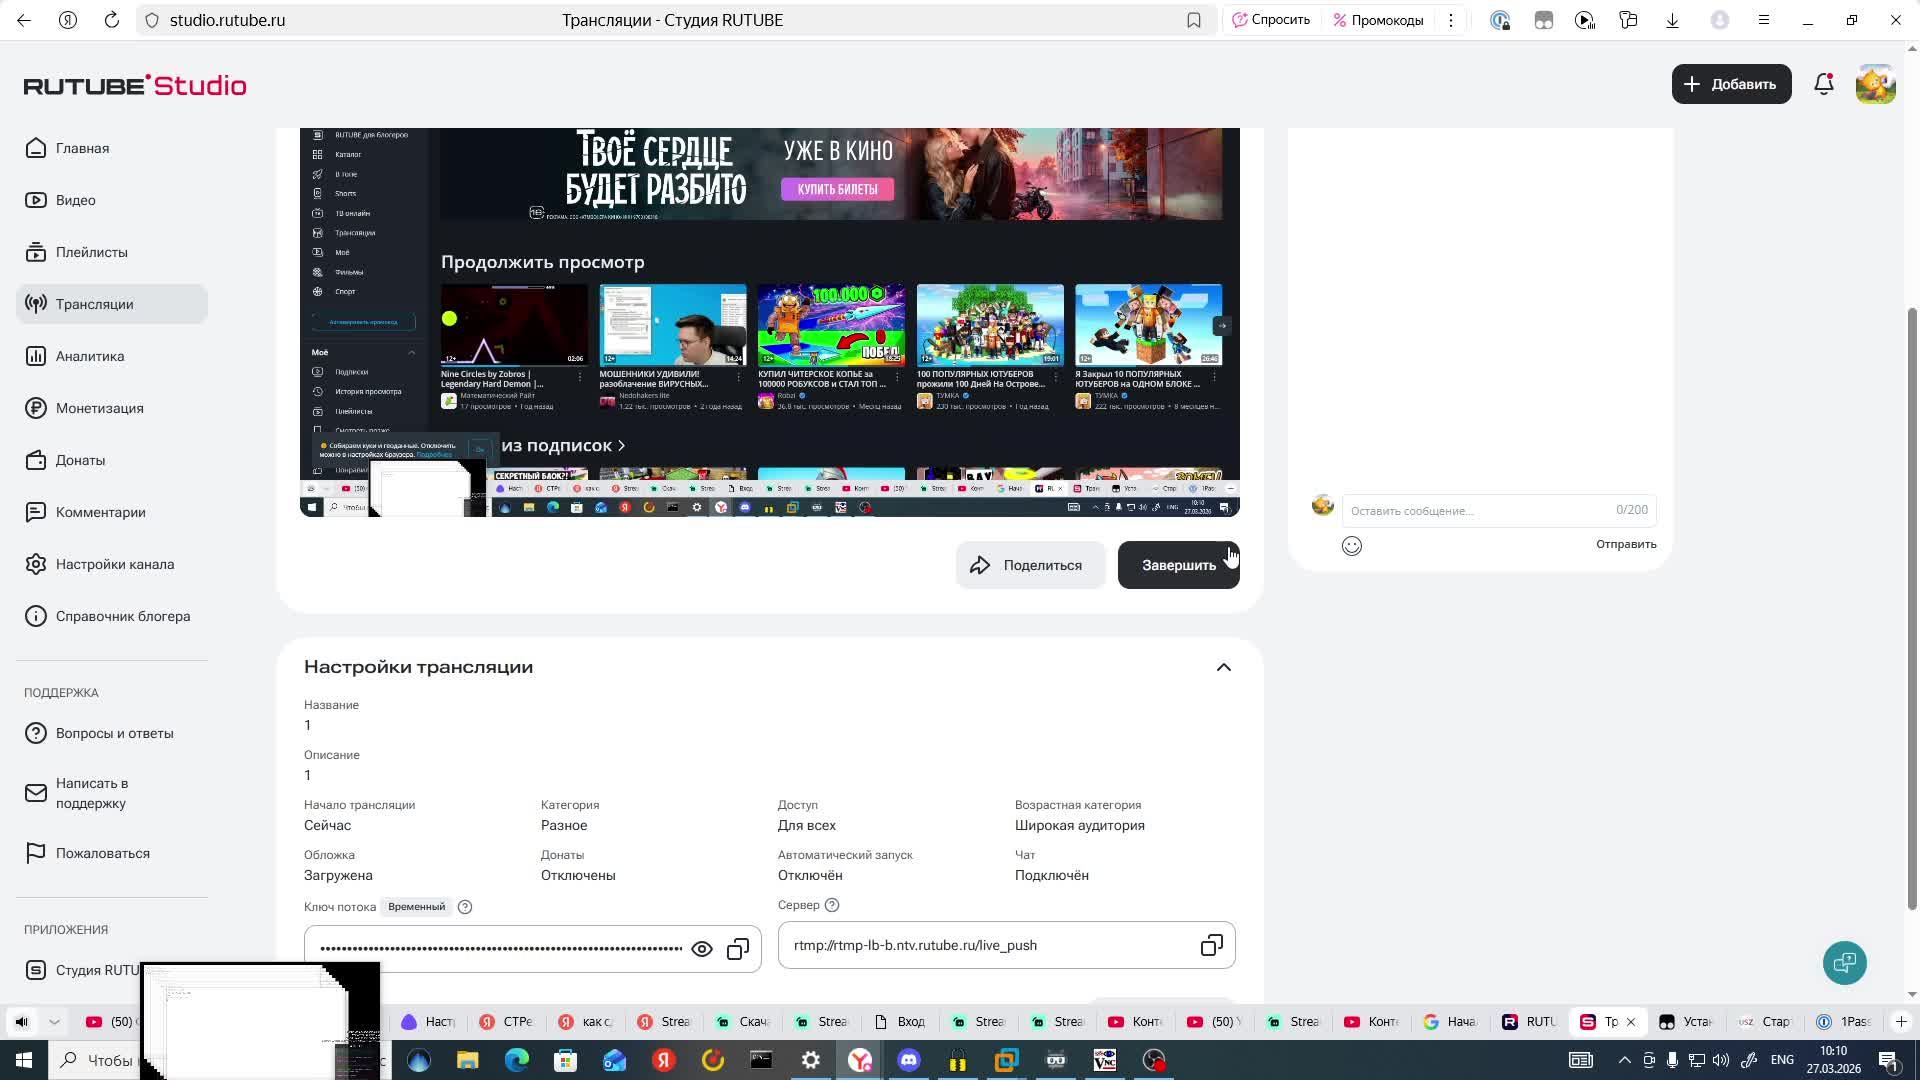Copy the stream key
The width and height of the screenshot is (1920, 1080).
(x=738, y=949)
